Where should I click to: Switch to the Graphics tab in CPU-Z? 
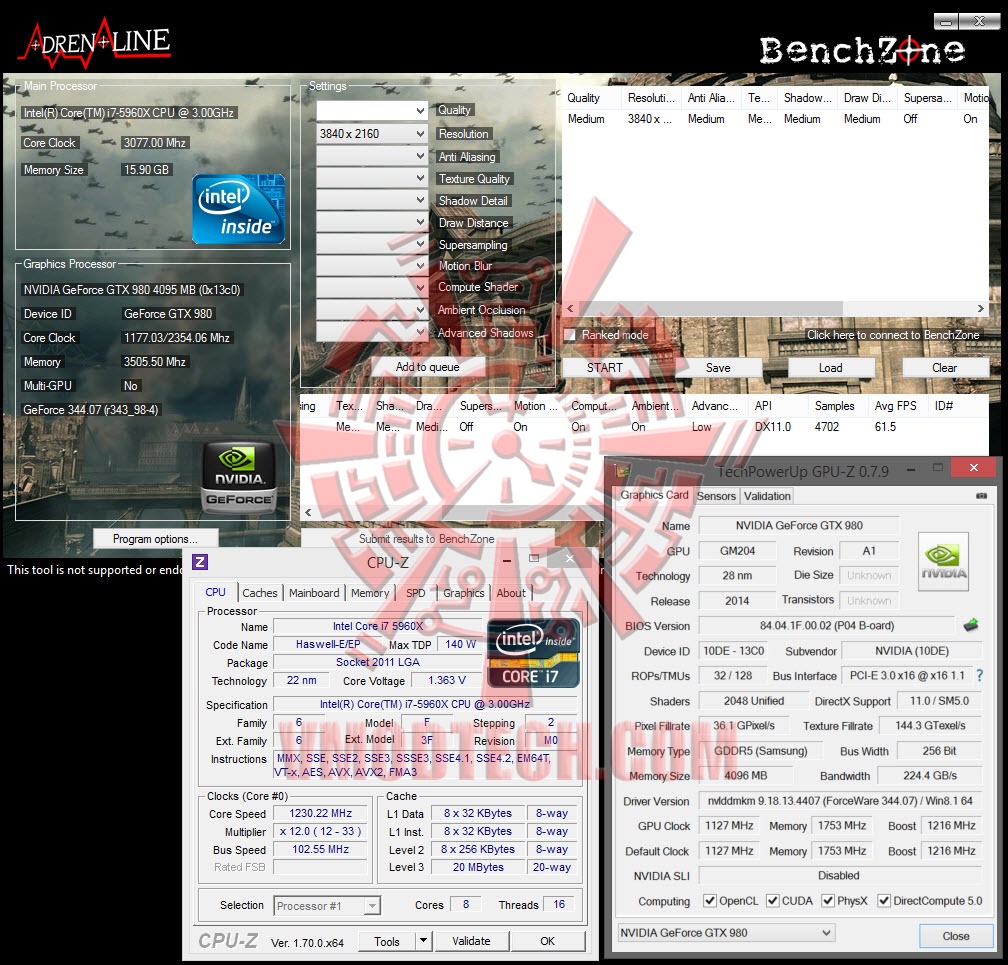tap(464, 593)
